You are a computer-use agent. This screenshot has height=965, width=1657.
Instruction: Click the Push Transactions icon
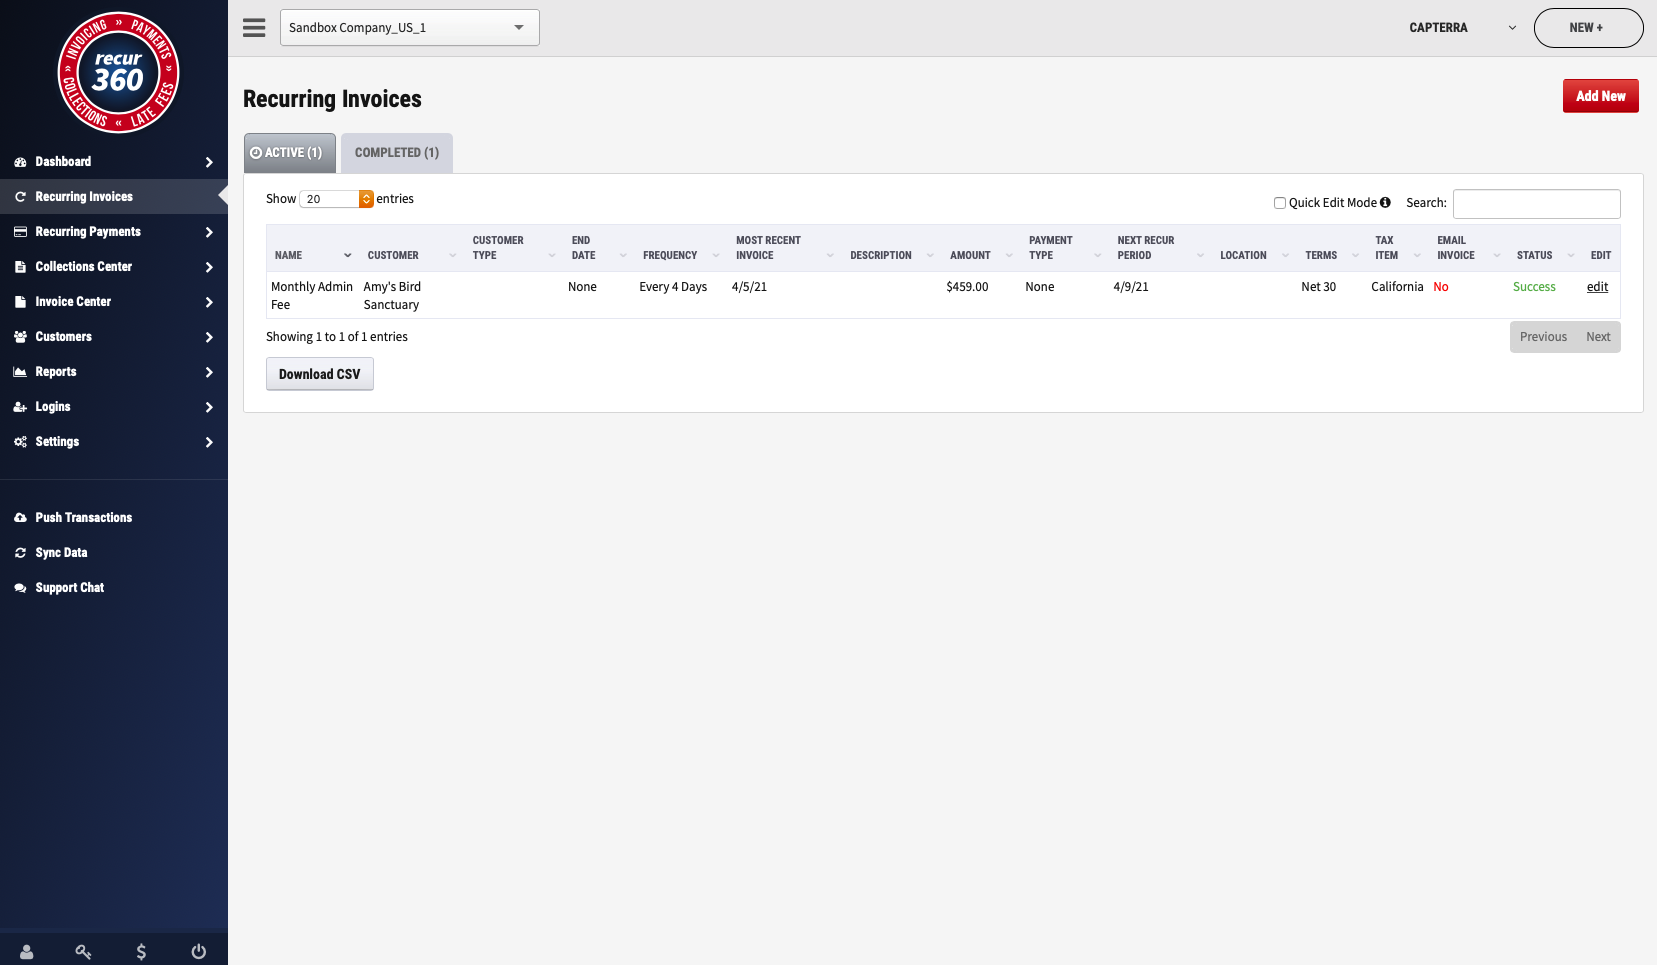coord(20,517)
